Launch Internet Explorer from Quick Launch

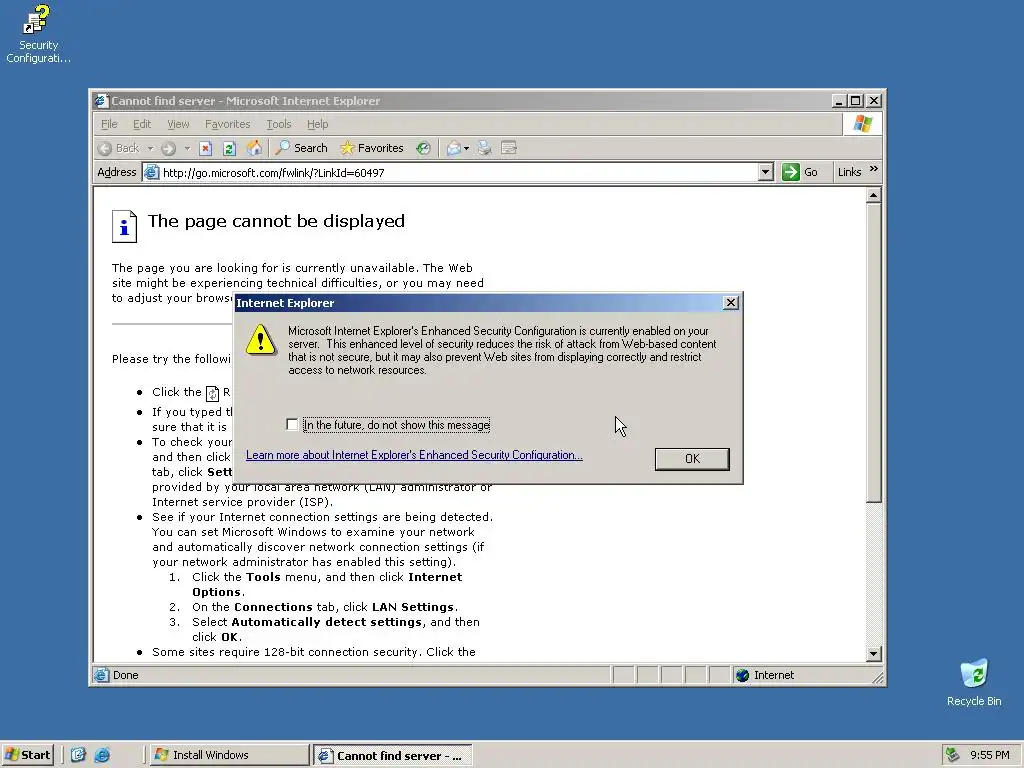102,755
